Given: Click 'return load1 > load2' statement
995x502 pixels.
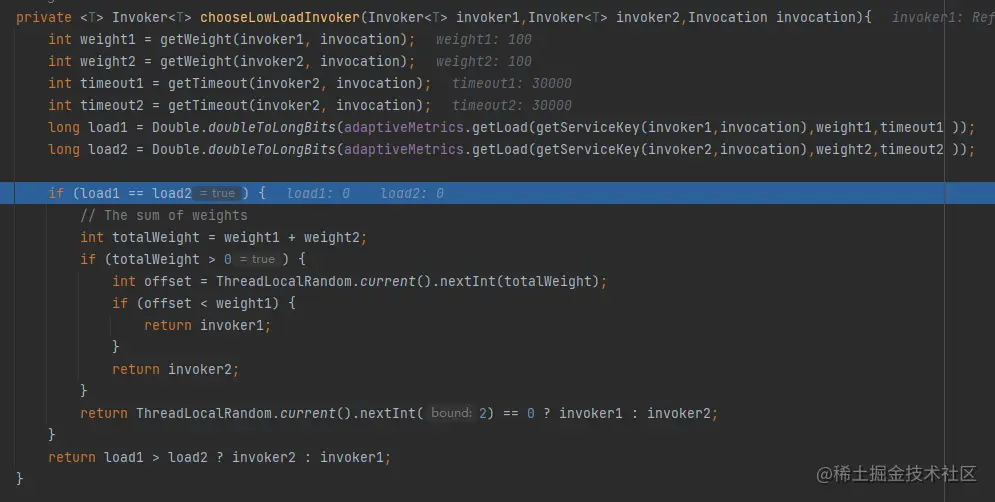Looking at the screenshot, I should click(128, 457).
